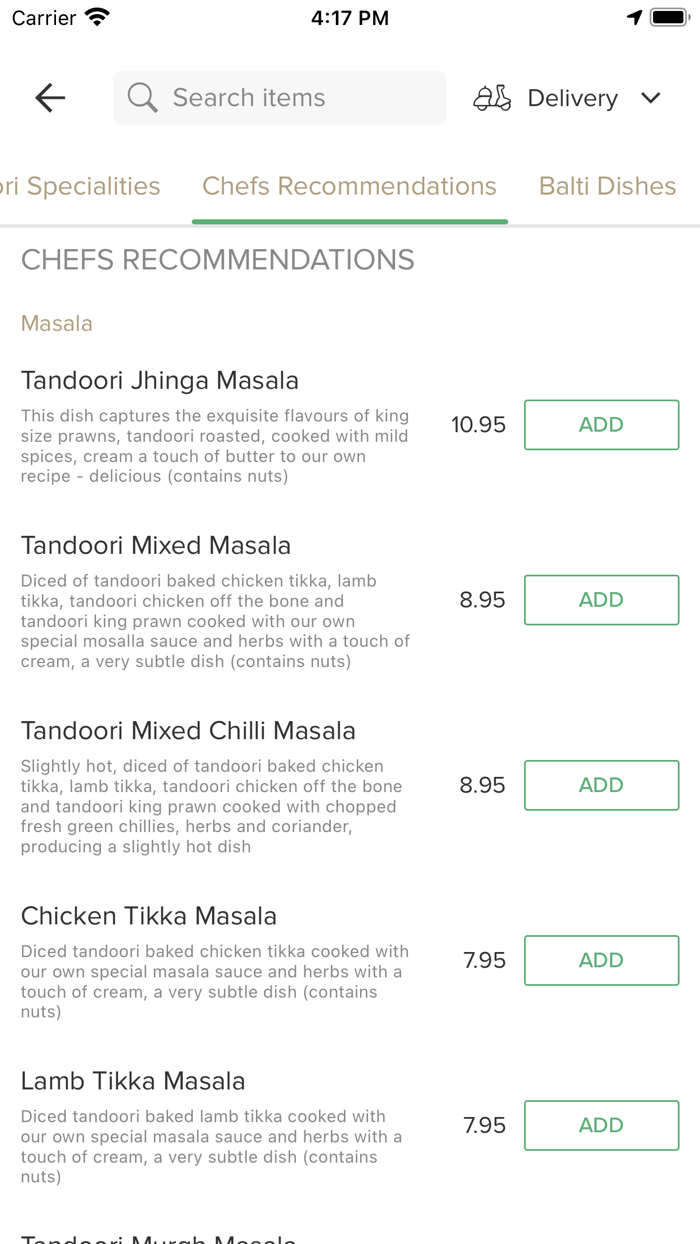Open the Delivery order type selector

[x=571, y=98]
